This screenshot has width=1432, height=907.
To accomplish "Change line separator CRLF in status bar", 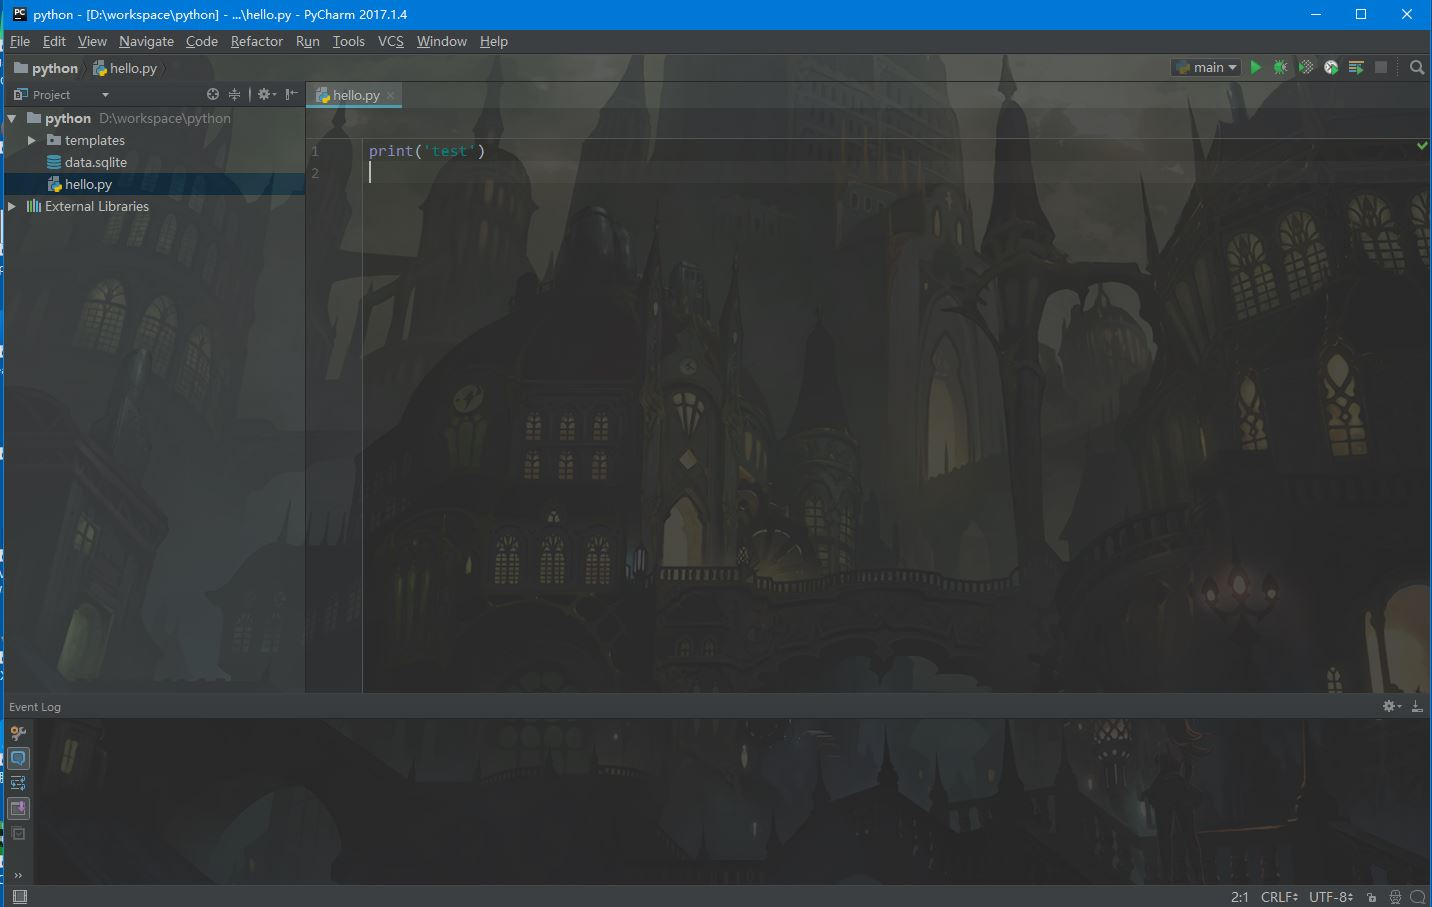I will 1279,897.
